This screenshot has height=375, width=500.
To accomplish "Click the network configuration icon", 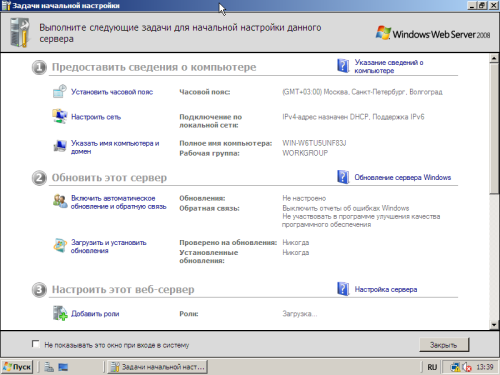I will click(x=60, y=116).
